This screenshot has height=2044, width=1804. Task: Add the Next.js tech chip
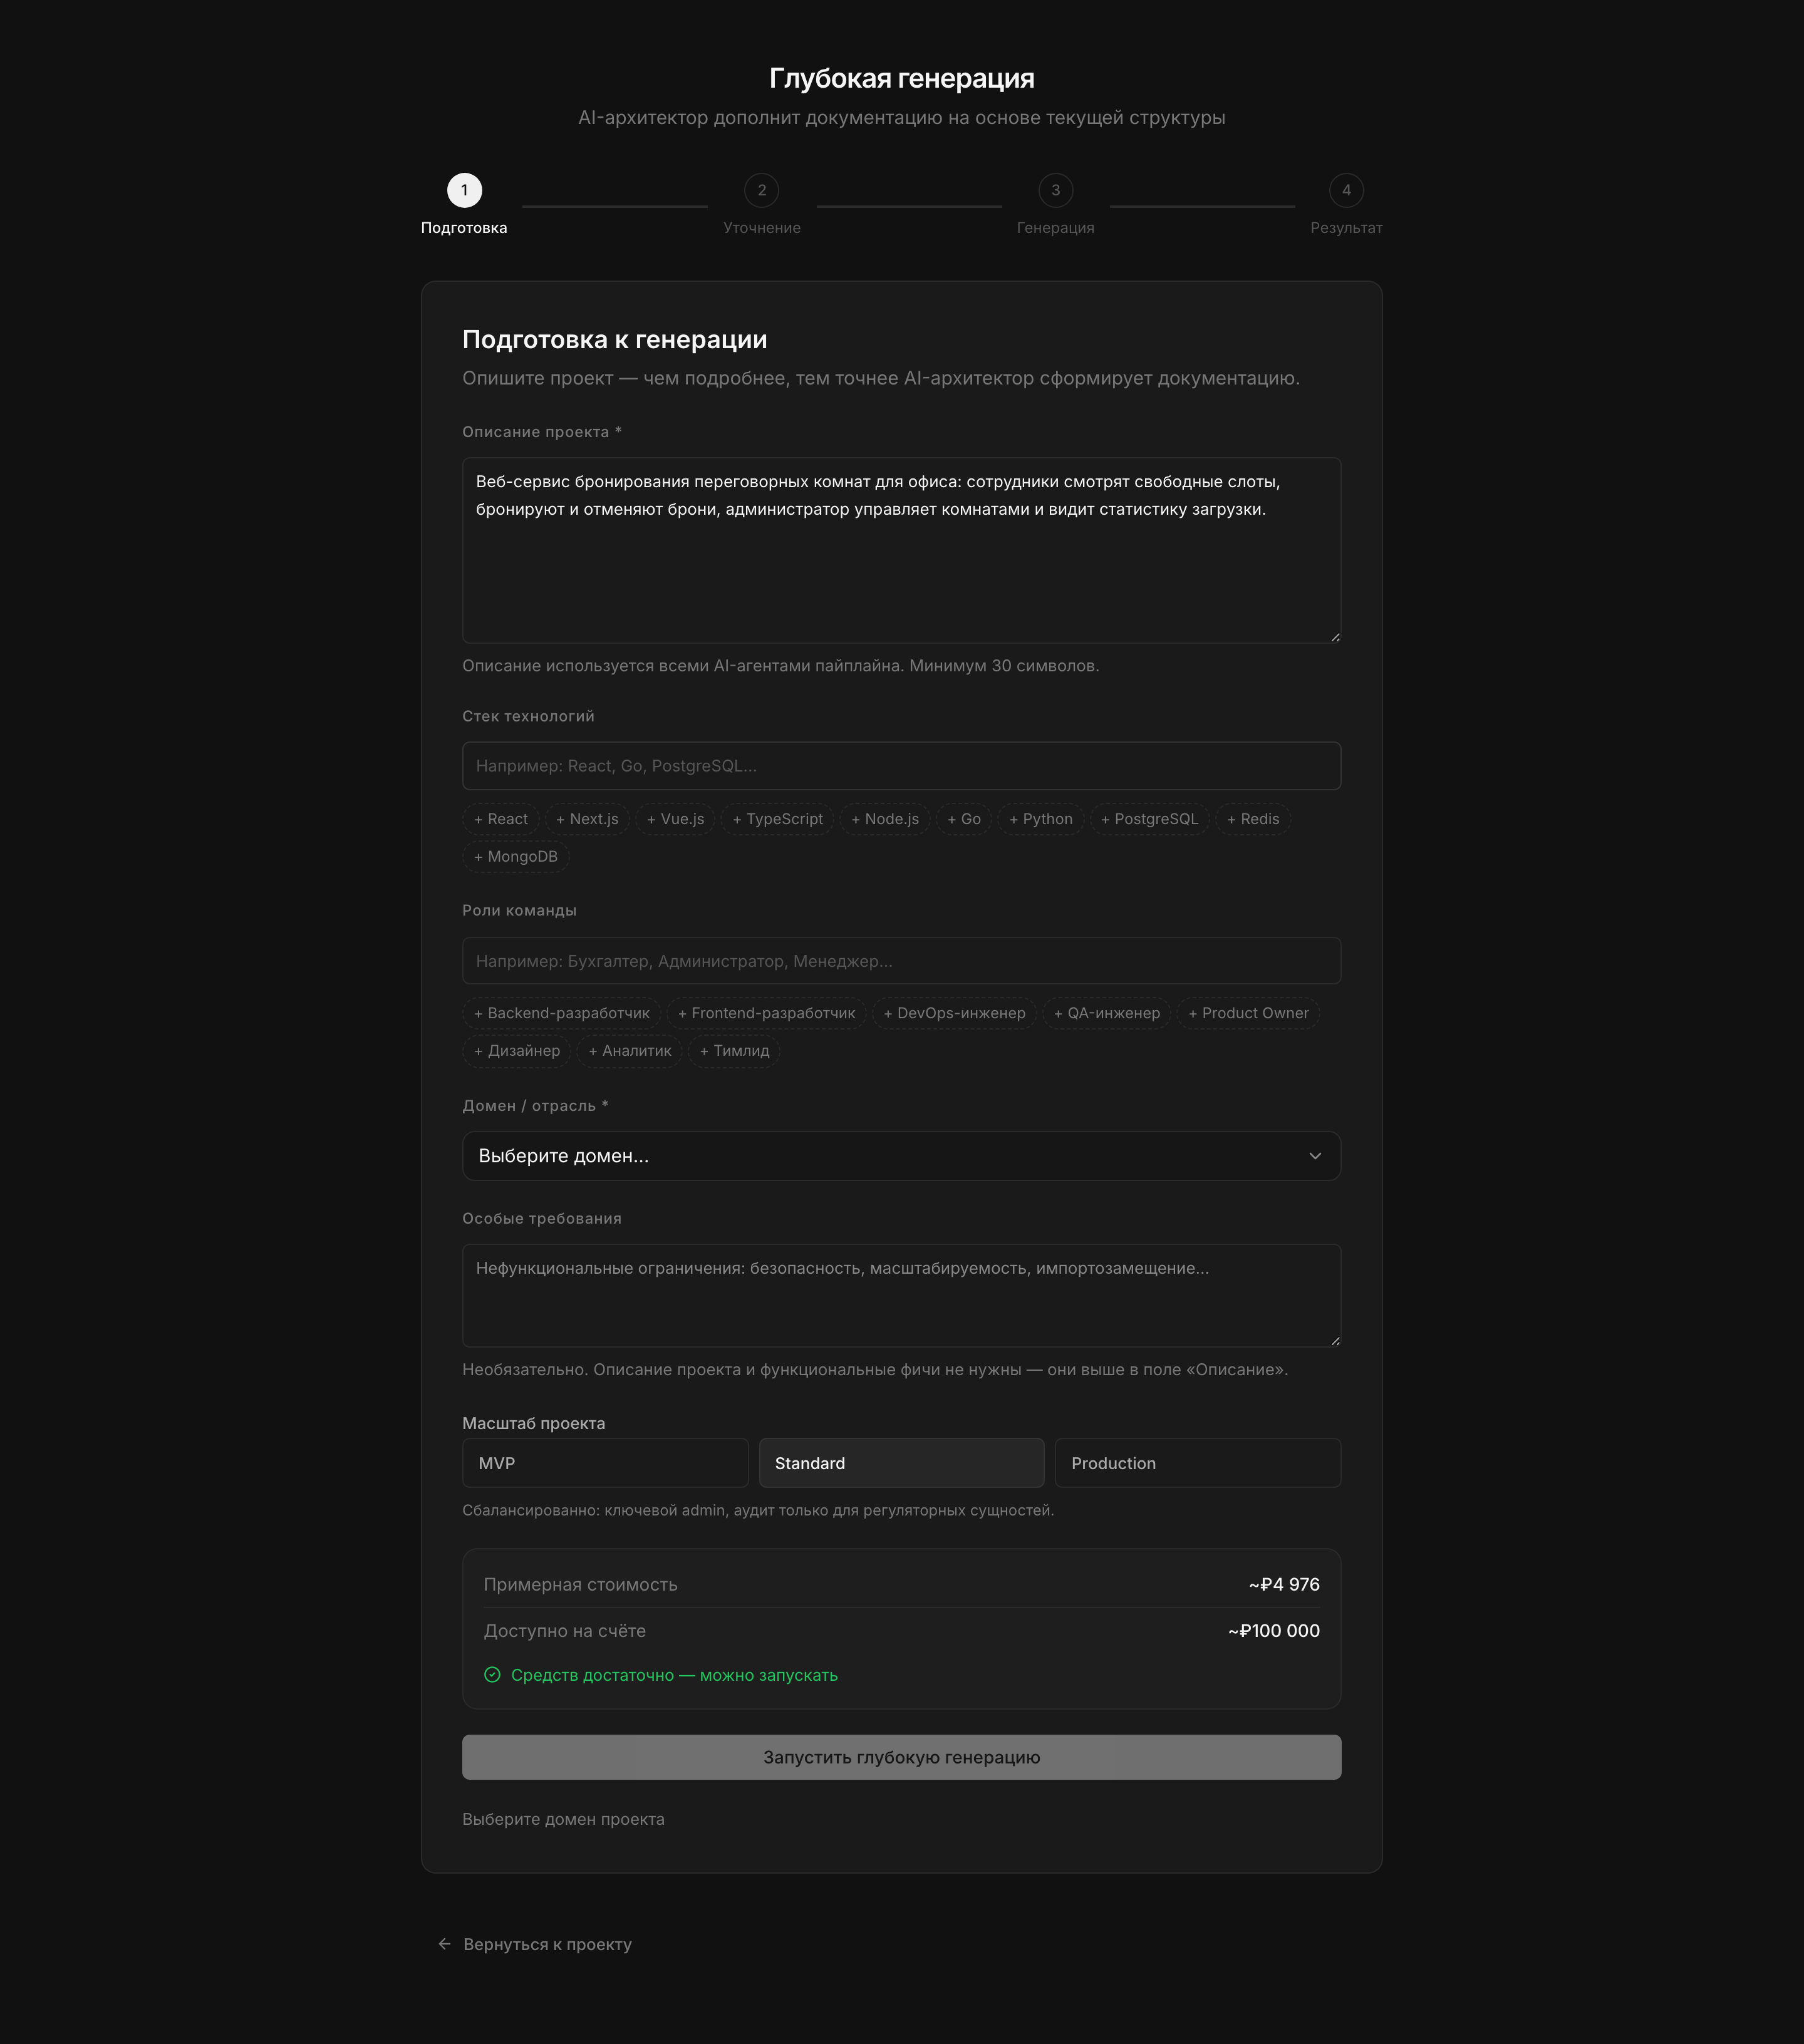click(x=587, y=819)
